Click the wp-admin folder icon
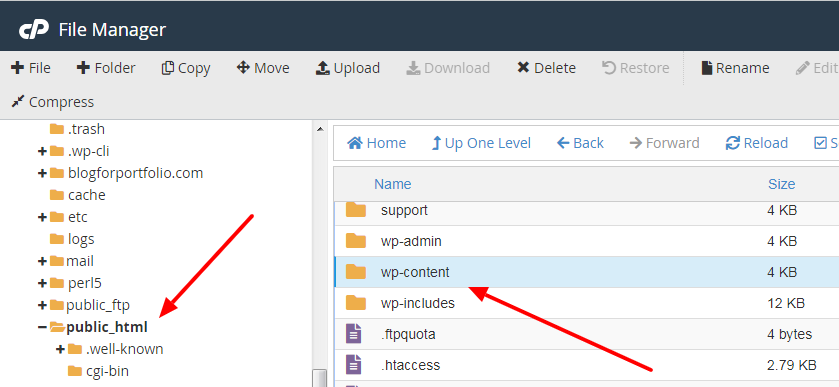The width and height of the screenshot is (839, 387). tap(356, 241)
